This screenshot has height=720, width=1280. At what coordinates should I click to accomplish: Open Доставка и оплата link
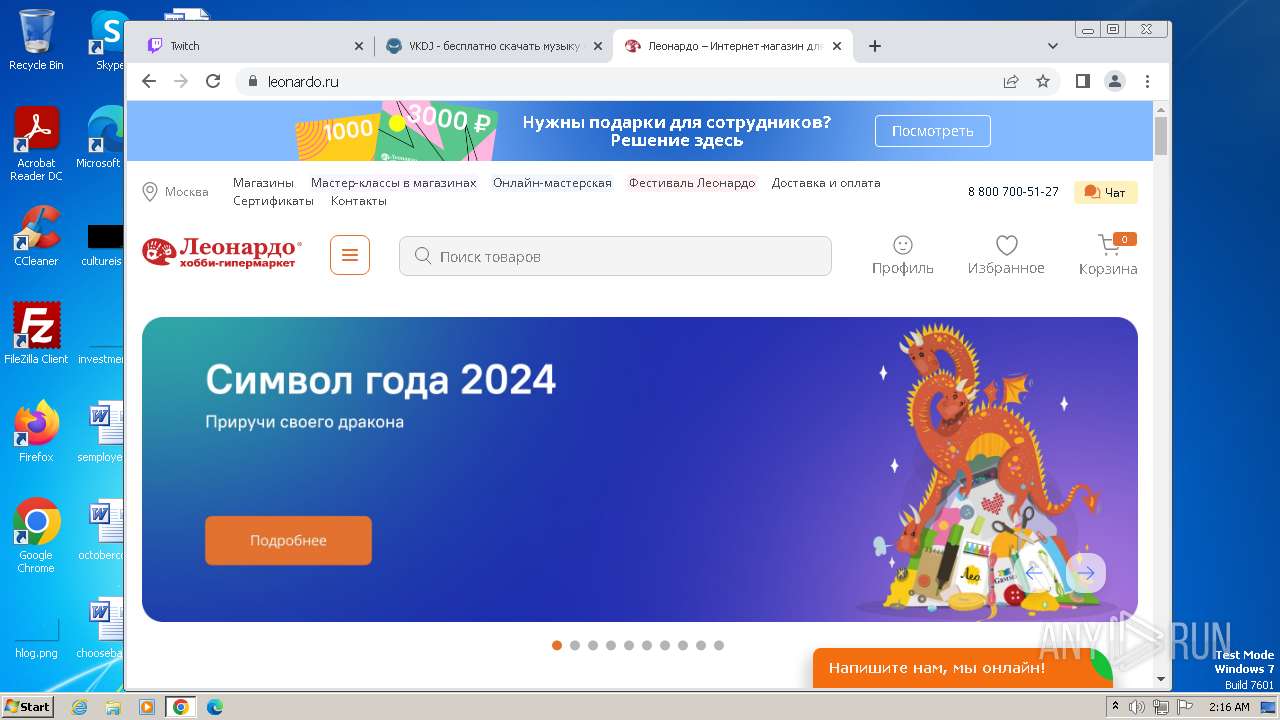[826, 183]
